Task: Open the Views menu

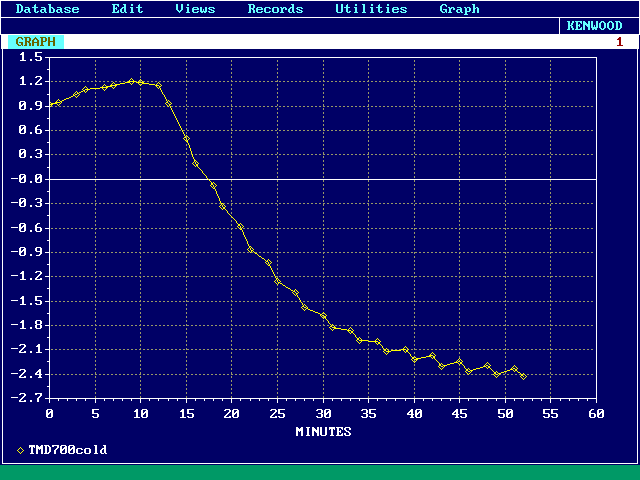Action: [x=195, y=9]
